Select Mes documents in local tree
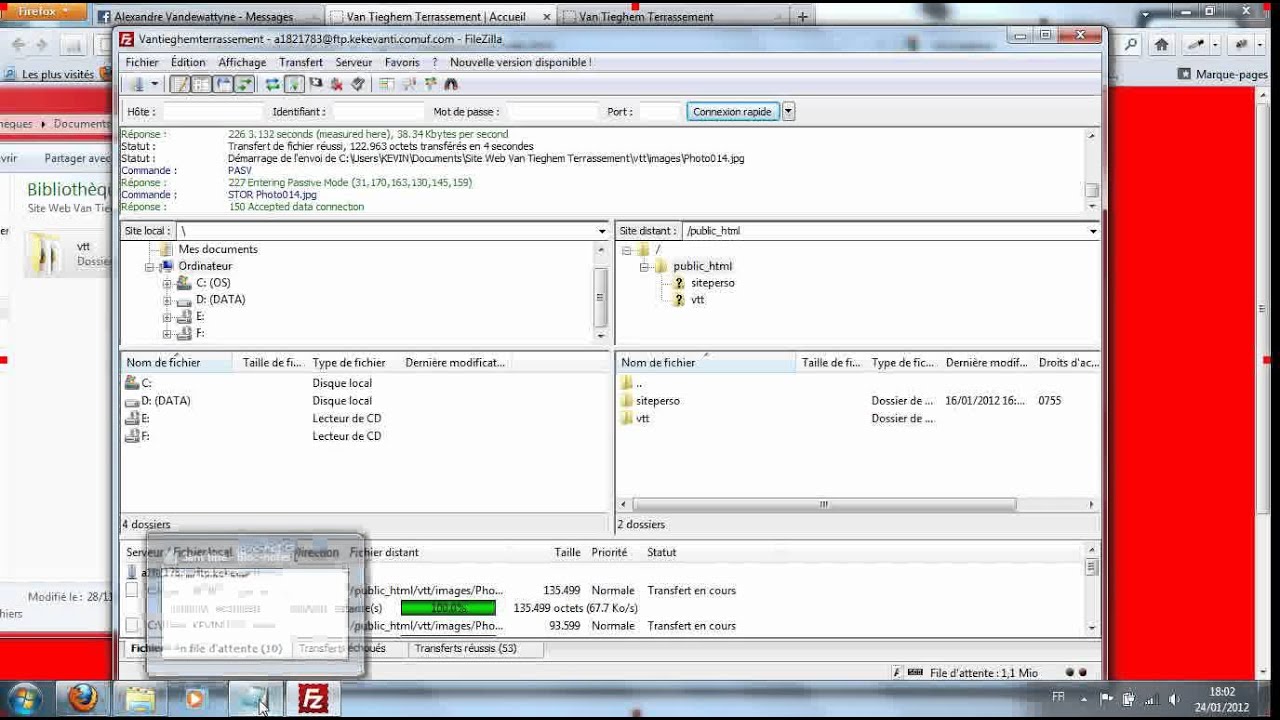 coord(217,249)
